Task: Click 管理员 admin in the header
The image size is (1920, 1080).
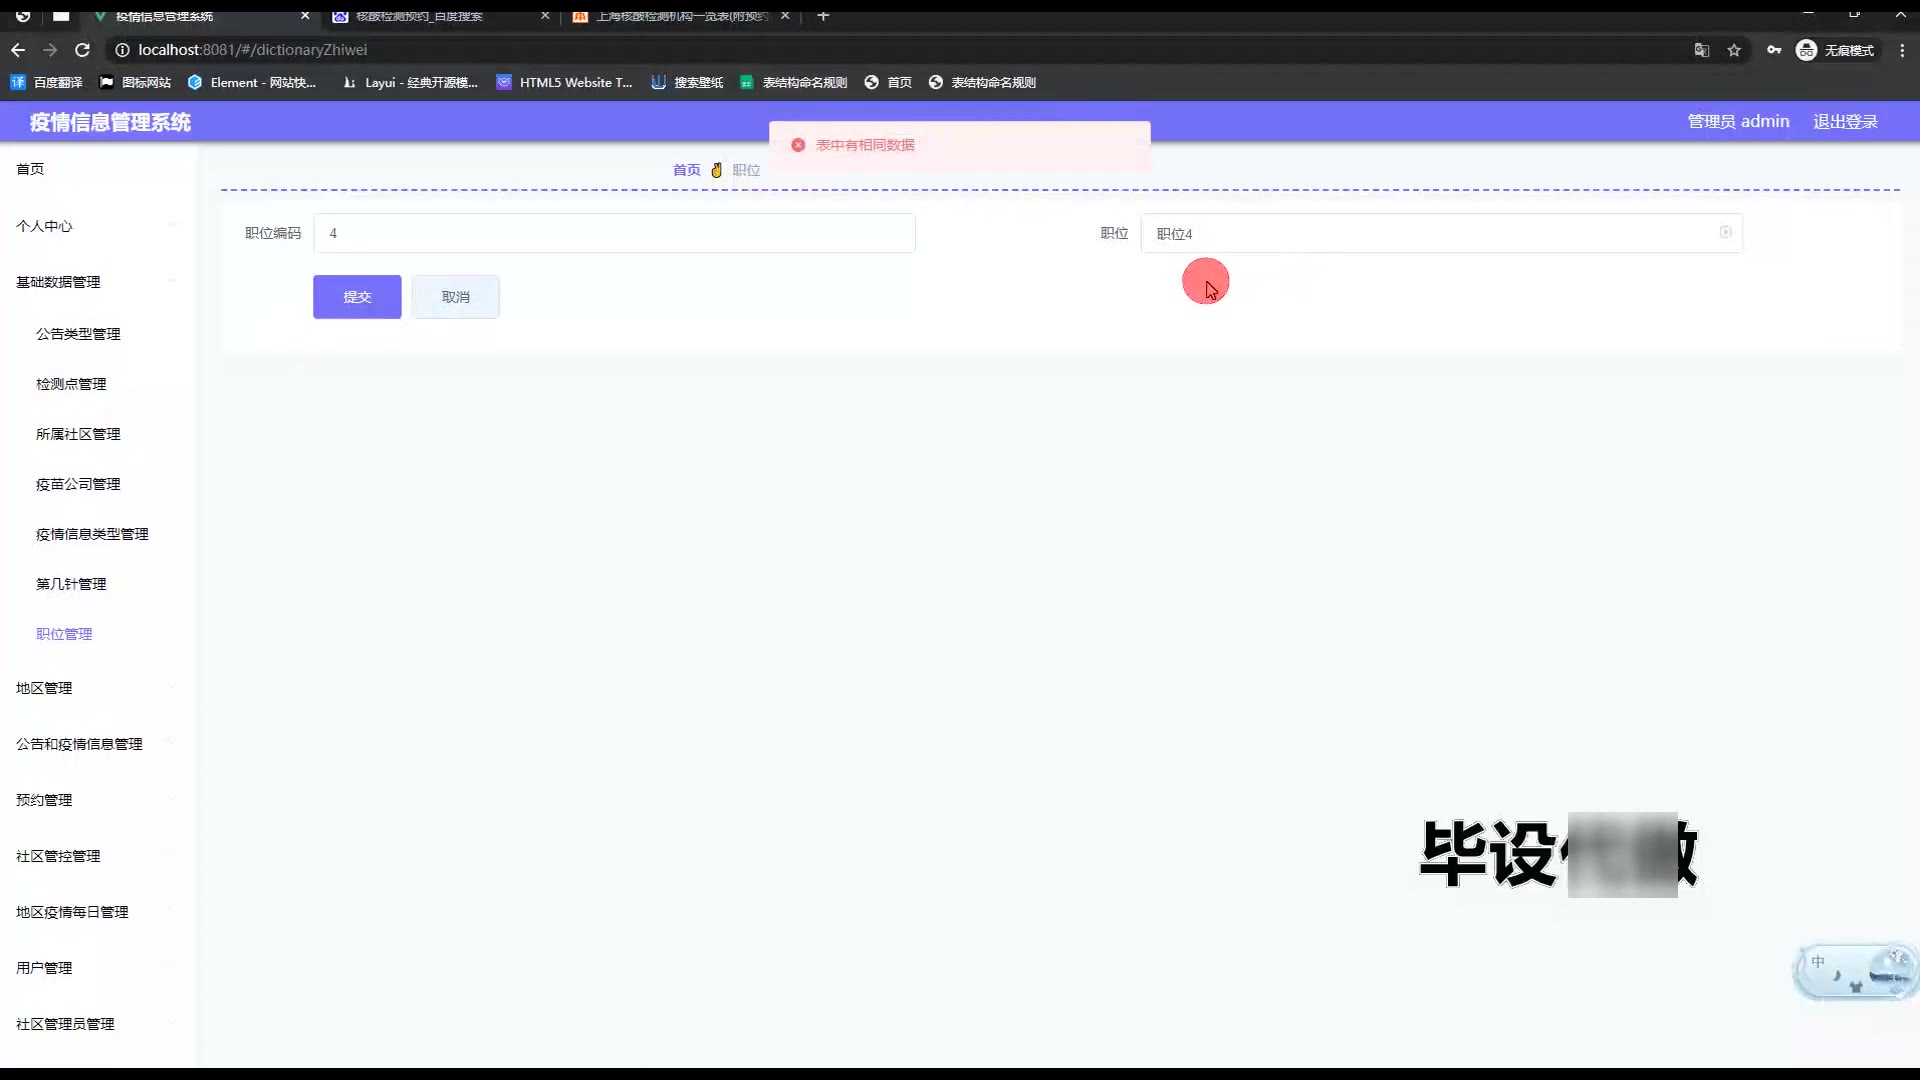Action: [x=1738, y=121]
